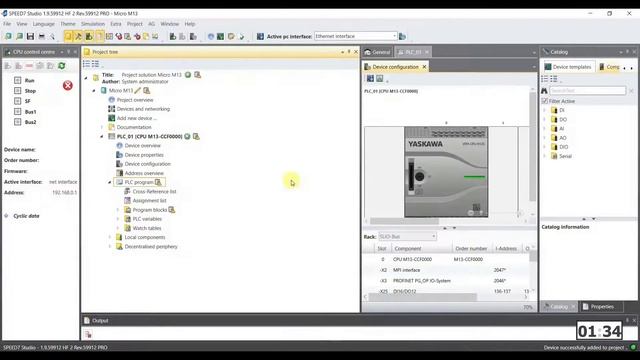Open the File menu
Viewport: 640px width, 360px height.
click(7, 24)
